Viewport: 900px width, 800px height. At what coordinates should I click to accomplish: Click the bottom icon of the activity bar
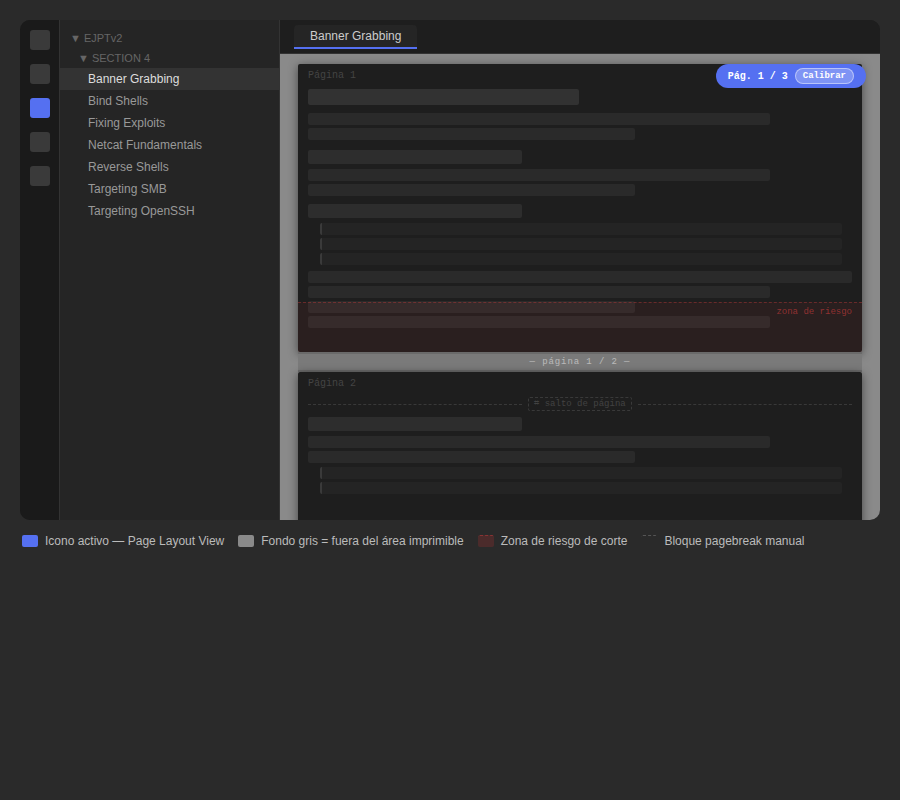click(39, 175)
